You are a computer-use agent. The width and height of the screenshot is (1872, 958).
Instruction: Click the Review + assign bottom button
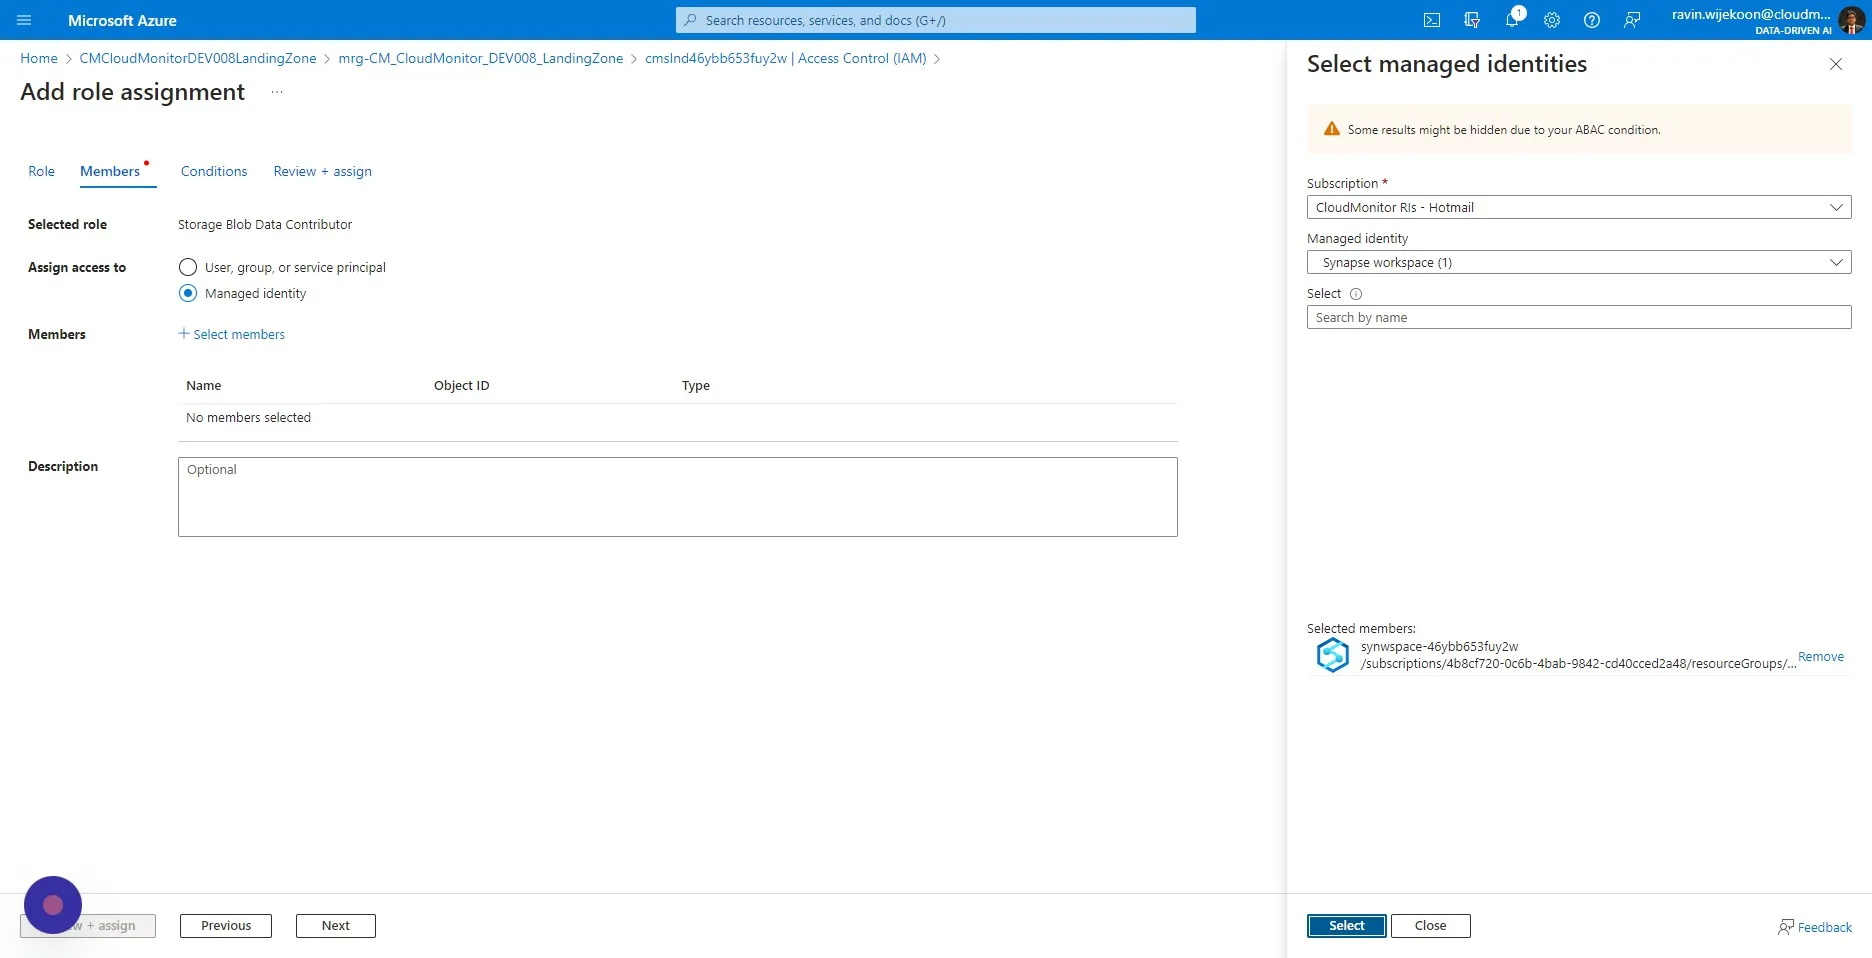[x=88, y=926]
